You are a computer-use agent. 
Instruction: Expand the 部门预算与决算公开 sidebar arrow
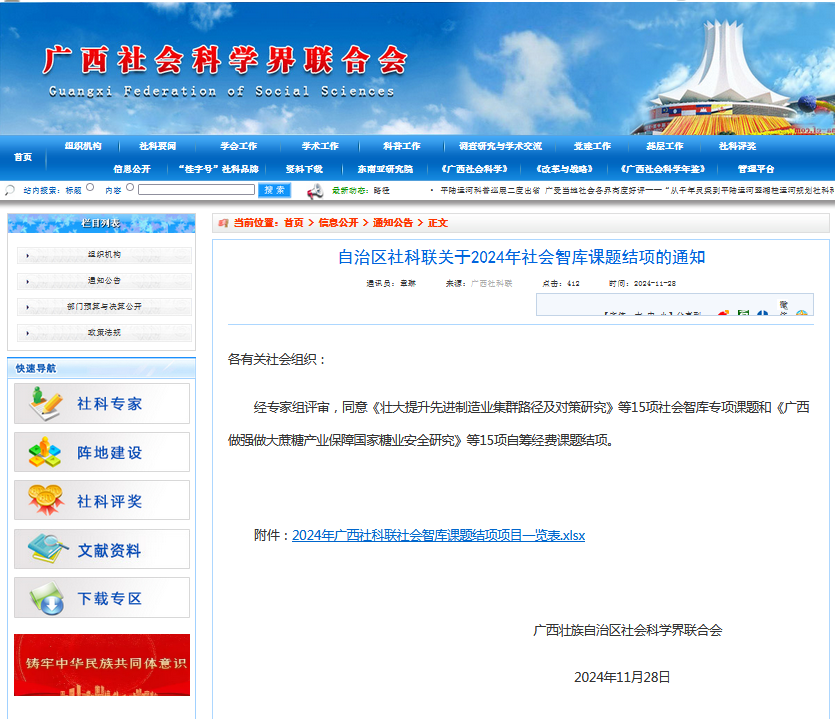point(28,307)
